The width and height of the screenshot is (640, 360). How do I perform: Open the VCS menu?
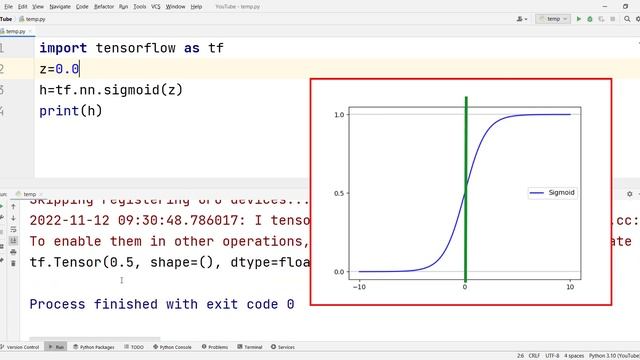click(156, 7)
